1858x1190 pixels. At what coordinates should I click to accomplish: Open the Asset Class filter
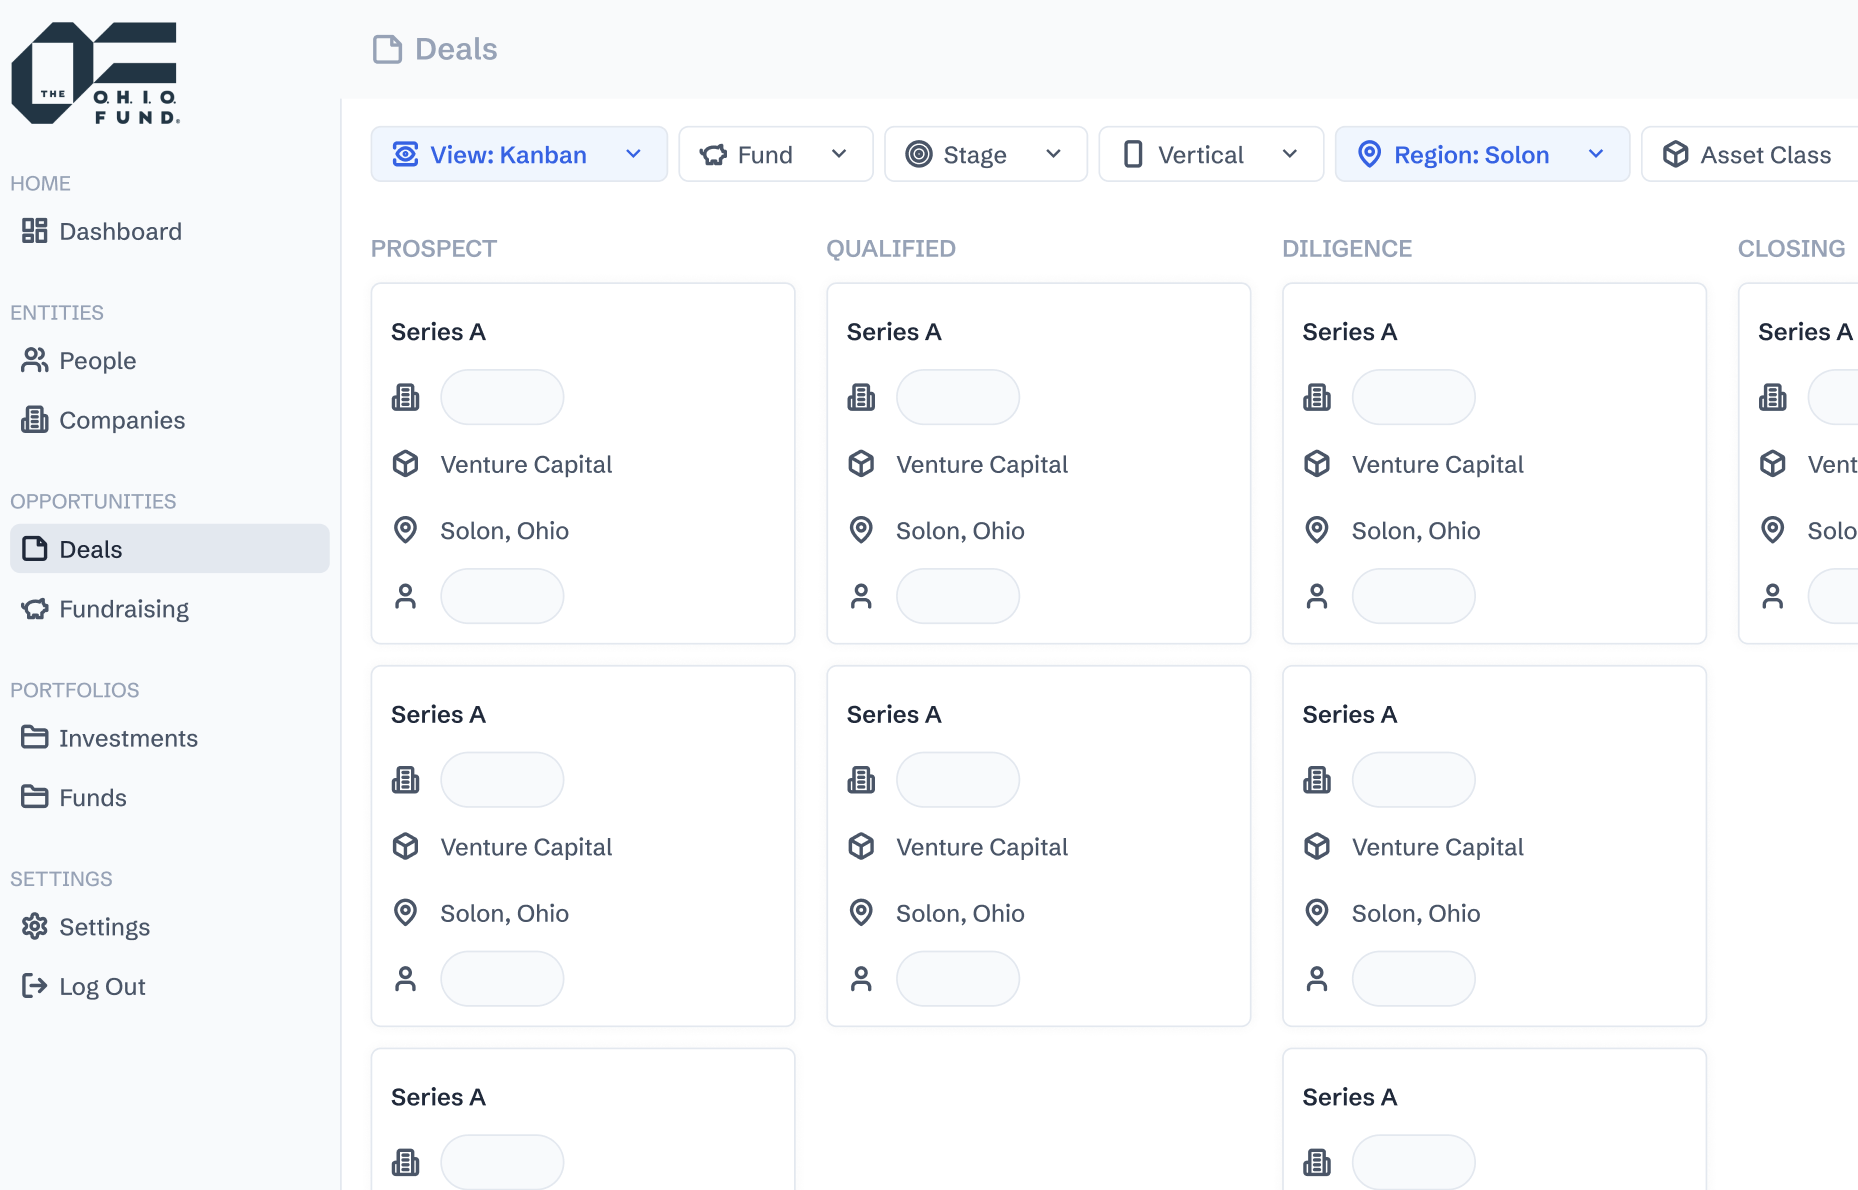[x=1748, y=154]
